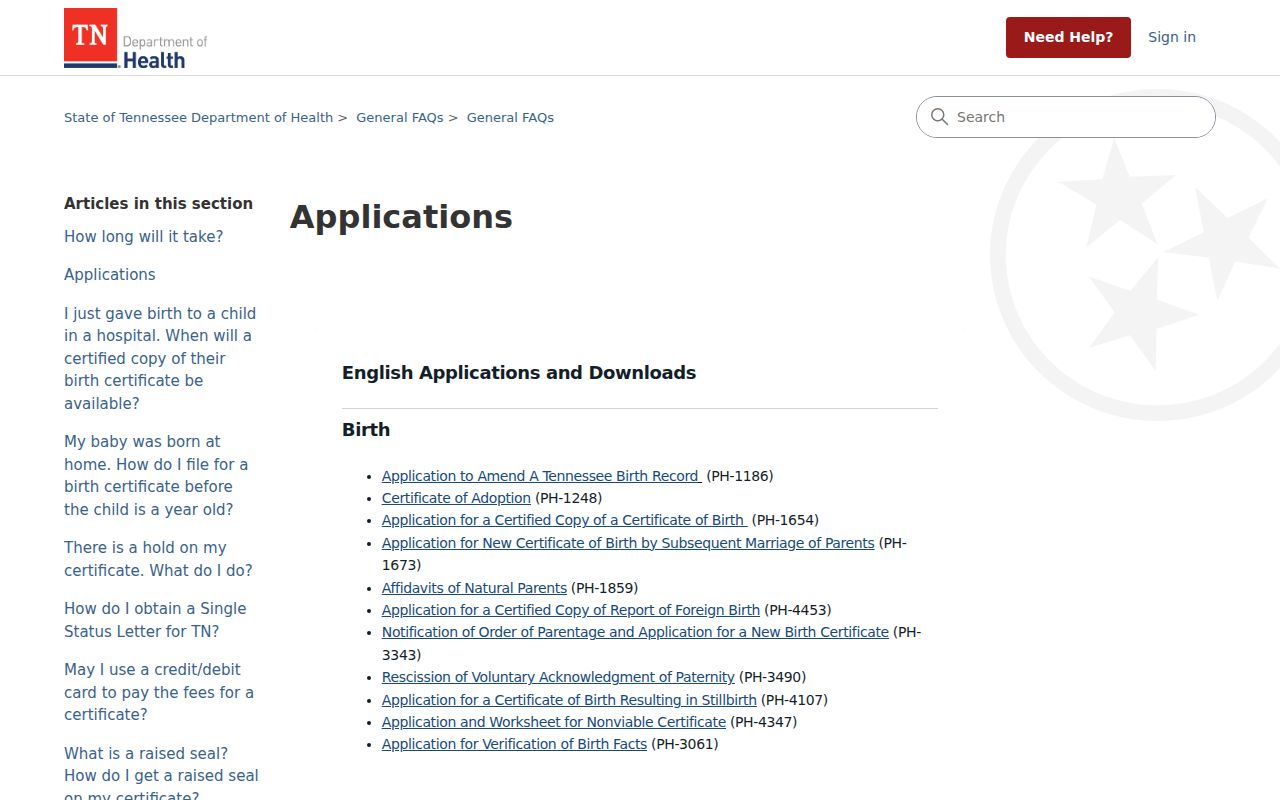
Task: Click the 'Birth' section heading
Action: [x=366, y=430]
